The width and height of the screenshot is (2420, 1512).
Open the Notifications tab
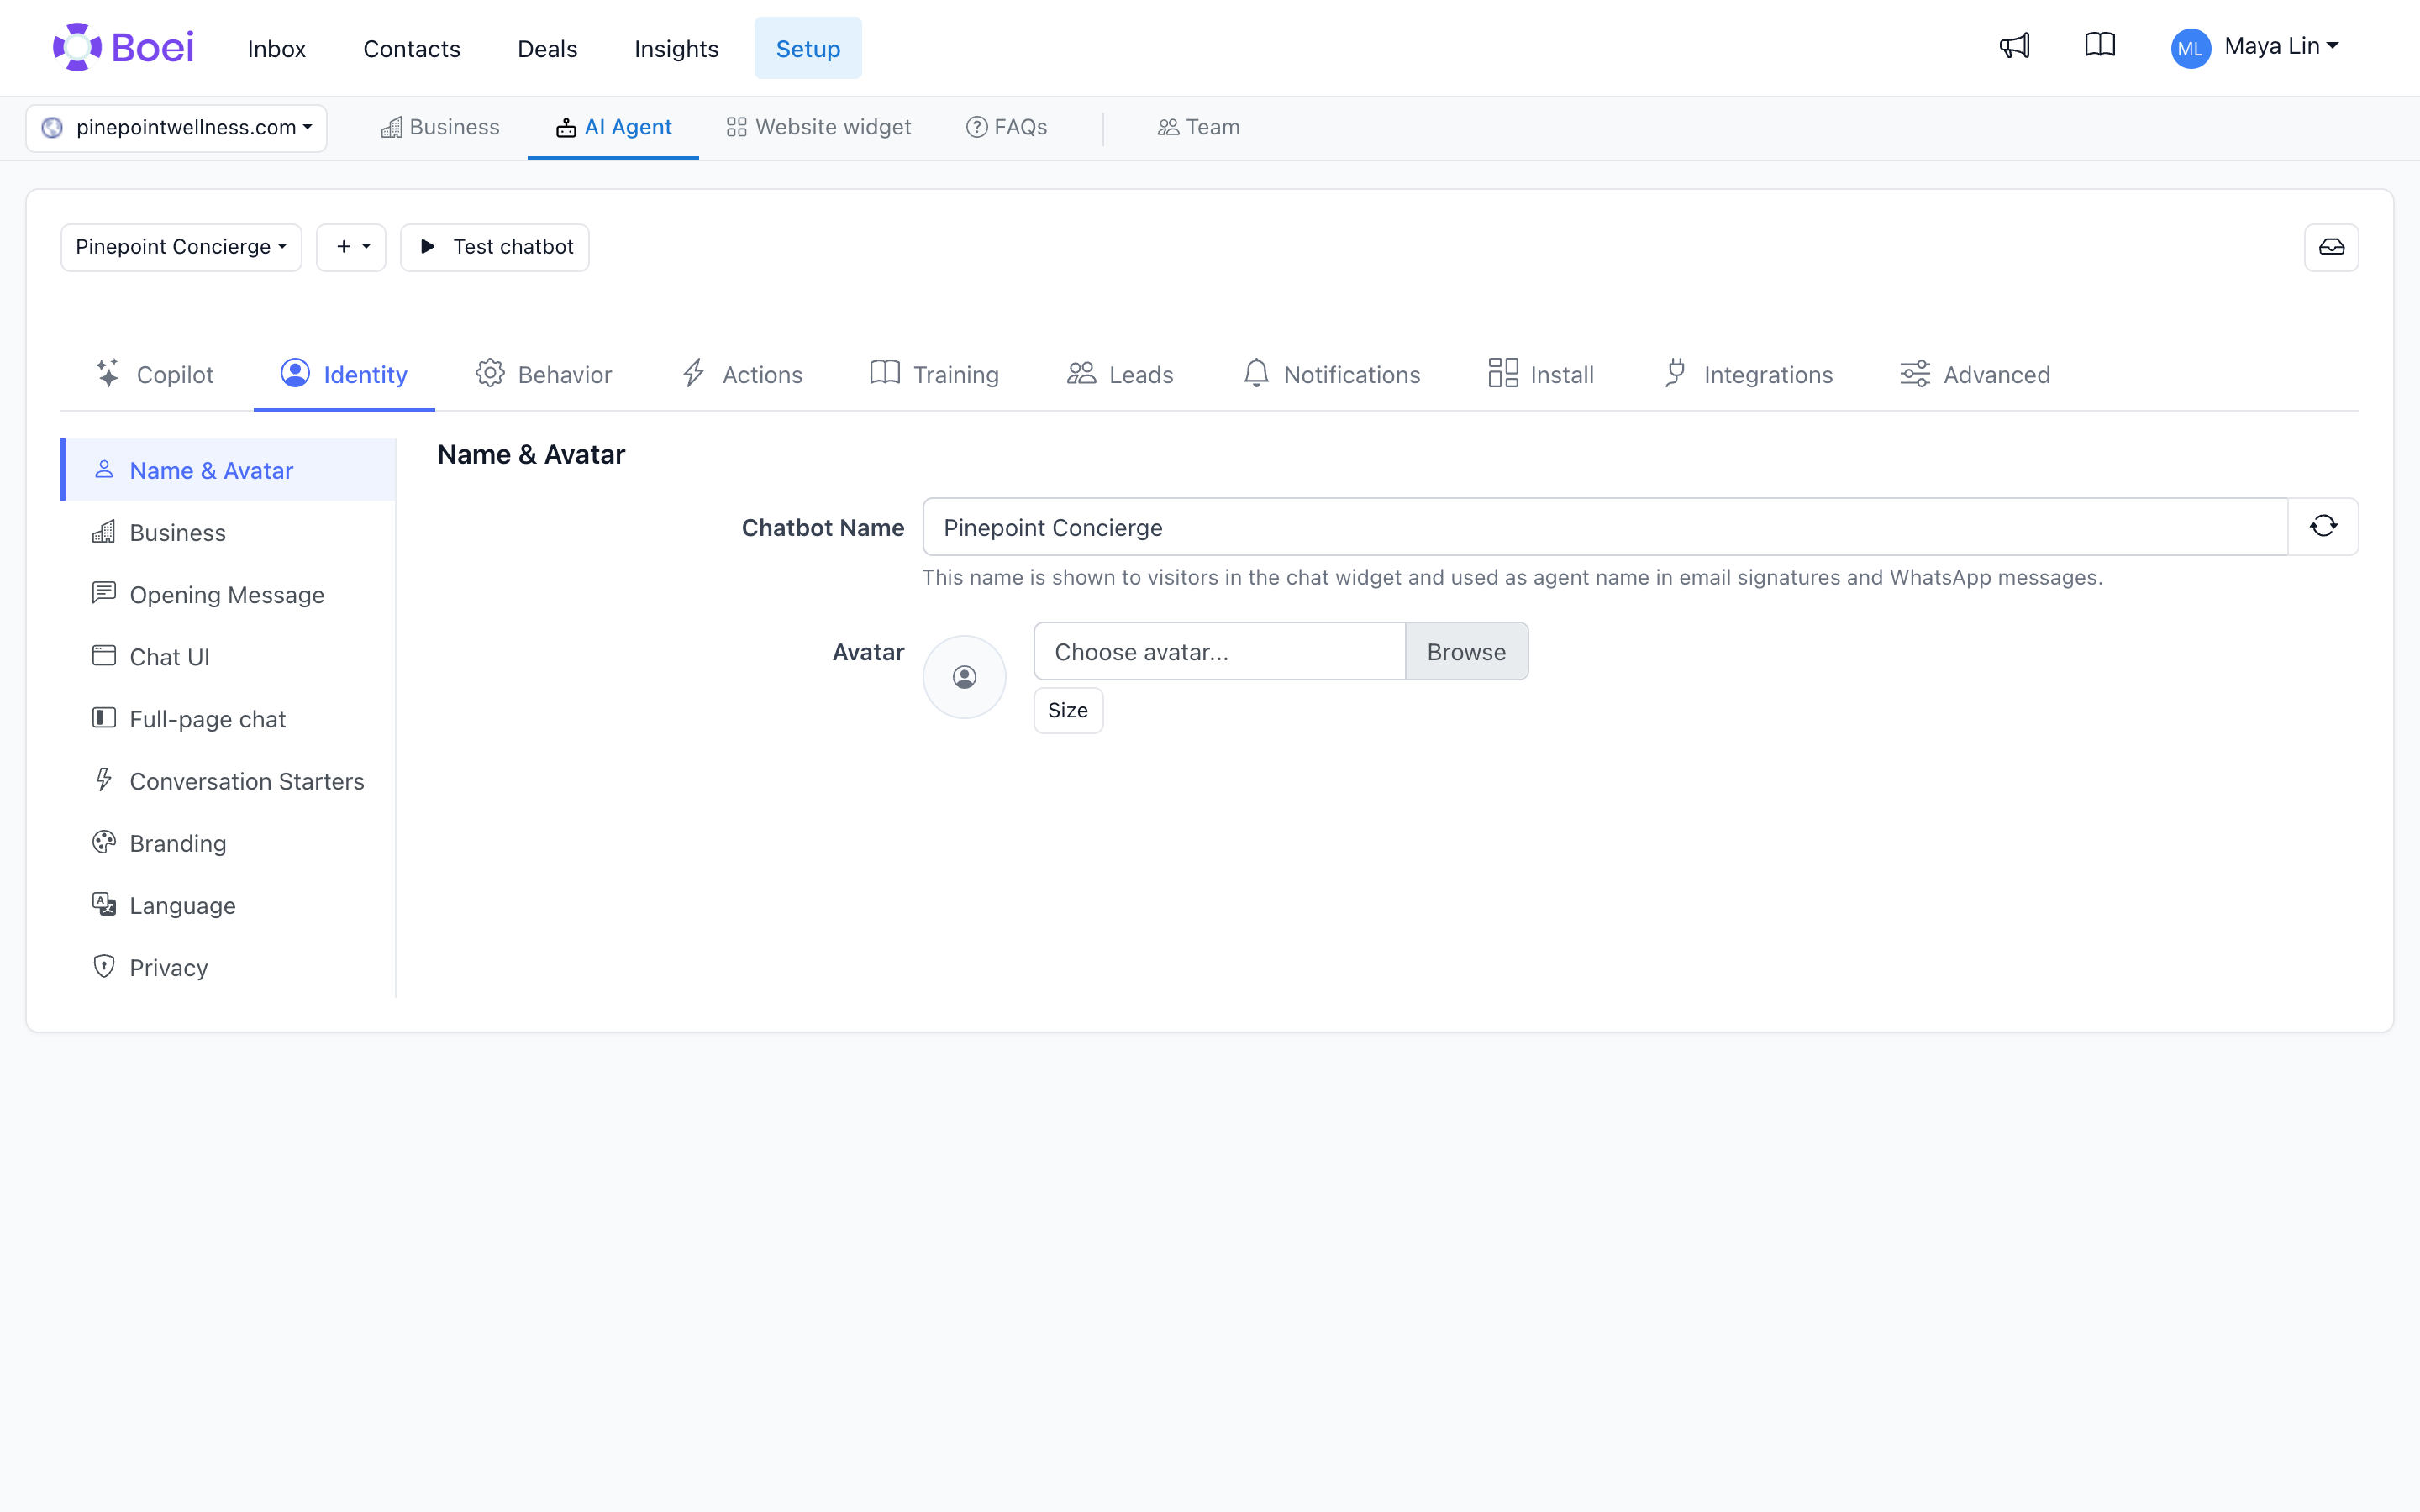(x=1331, y=374)
